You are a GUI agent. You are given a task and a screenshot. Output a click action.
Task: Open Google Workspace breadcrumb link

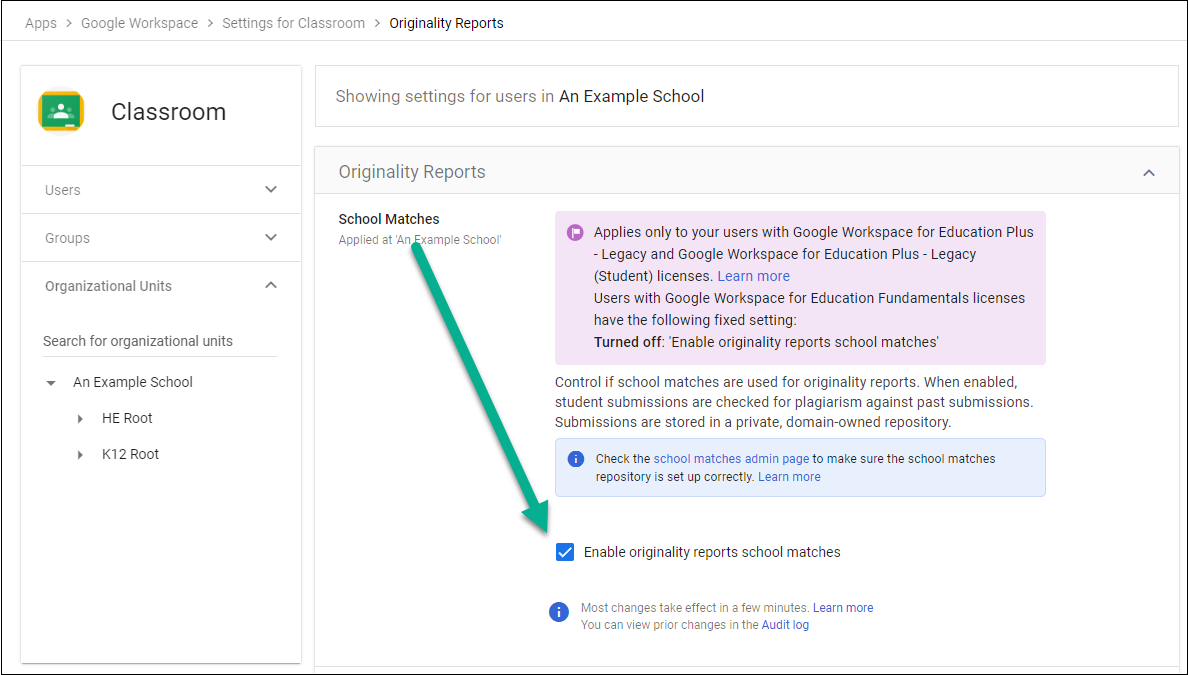(x=139, y=23)
